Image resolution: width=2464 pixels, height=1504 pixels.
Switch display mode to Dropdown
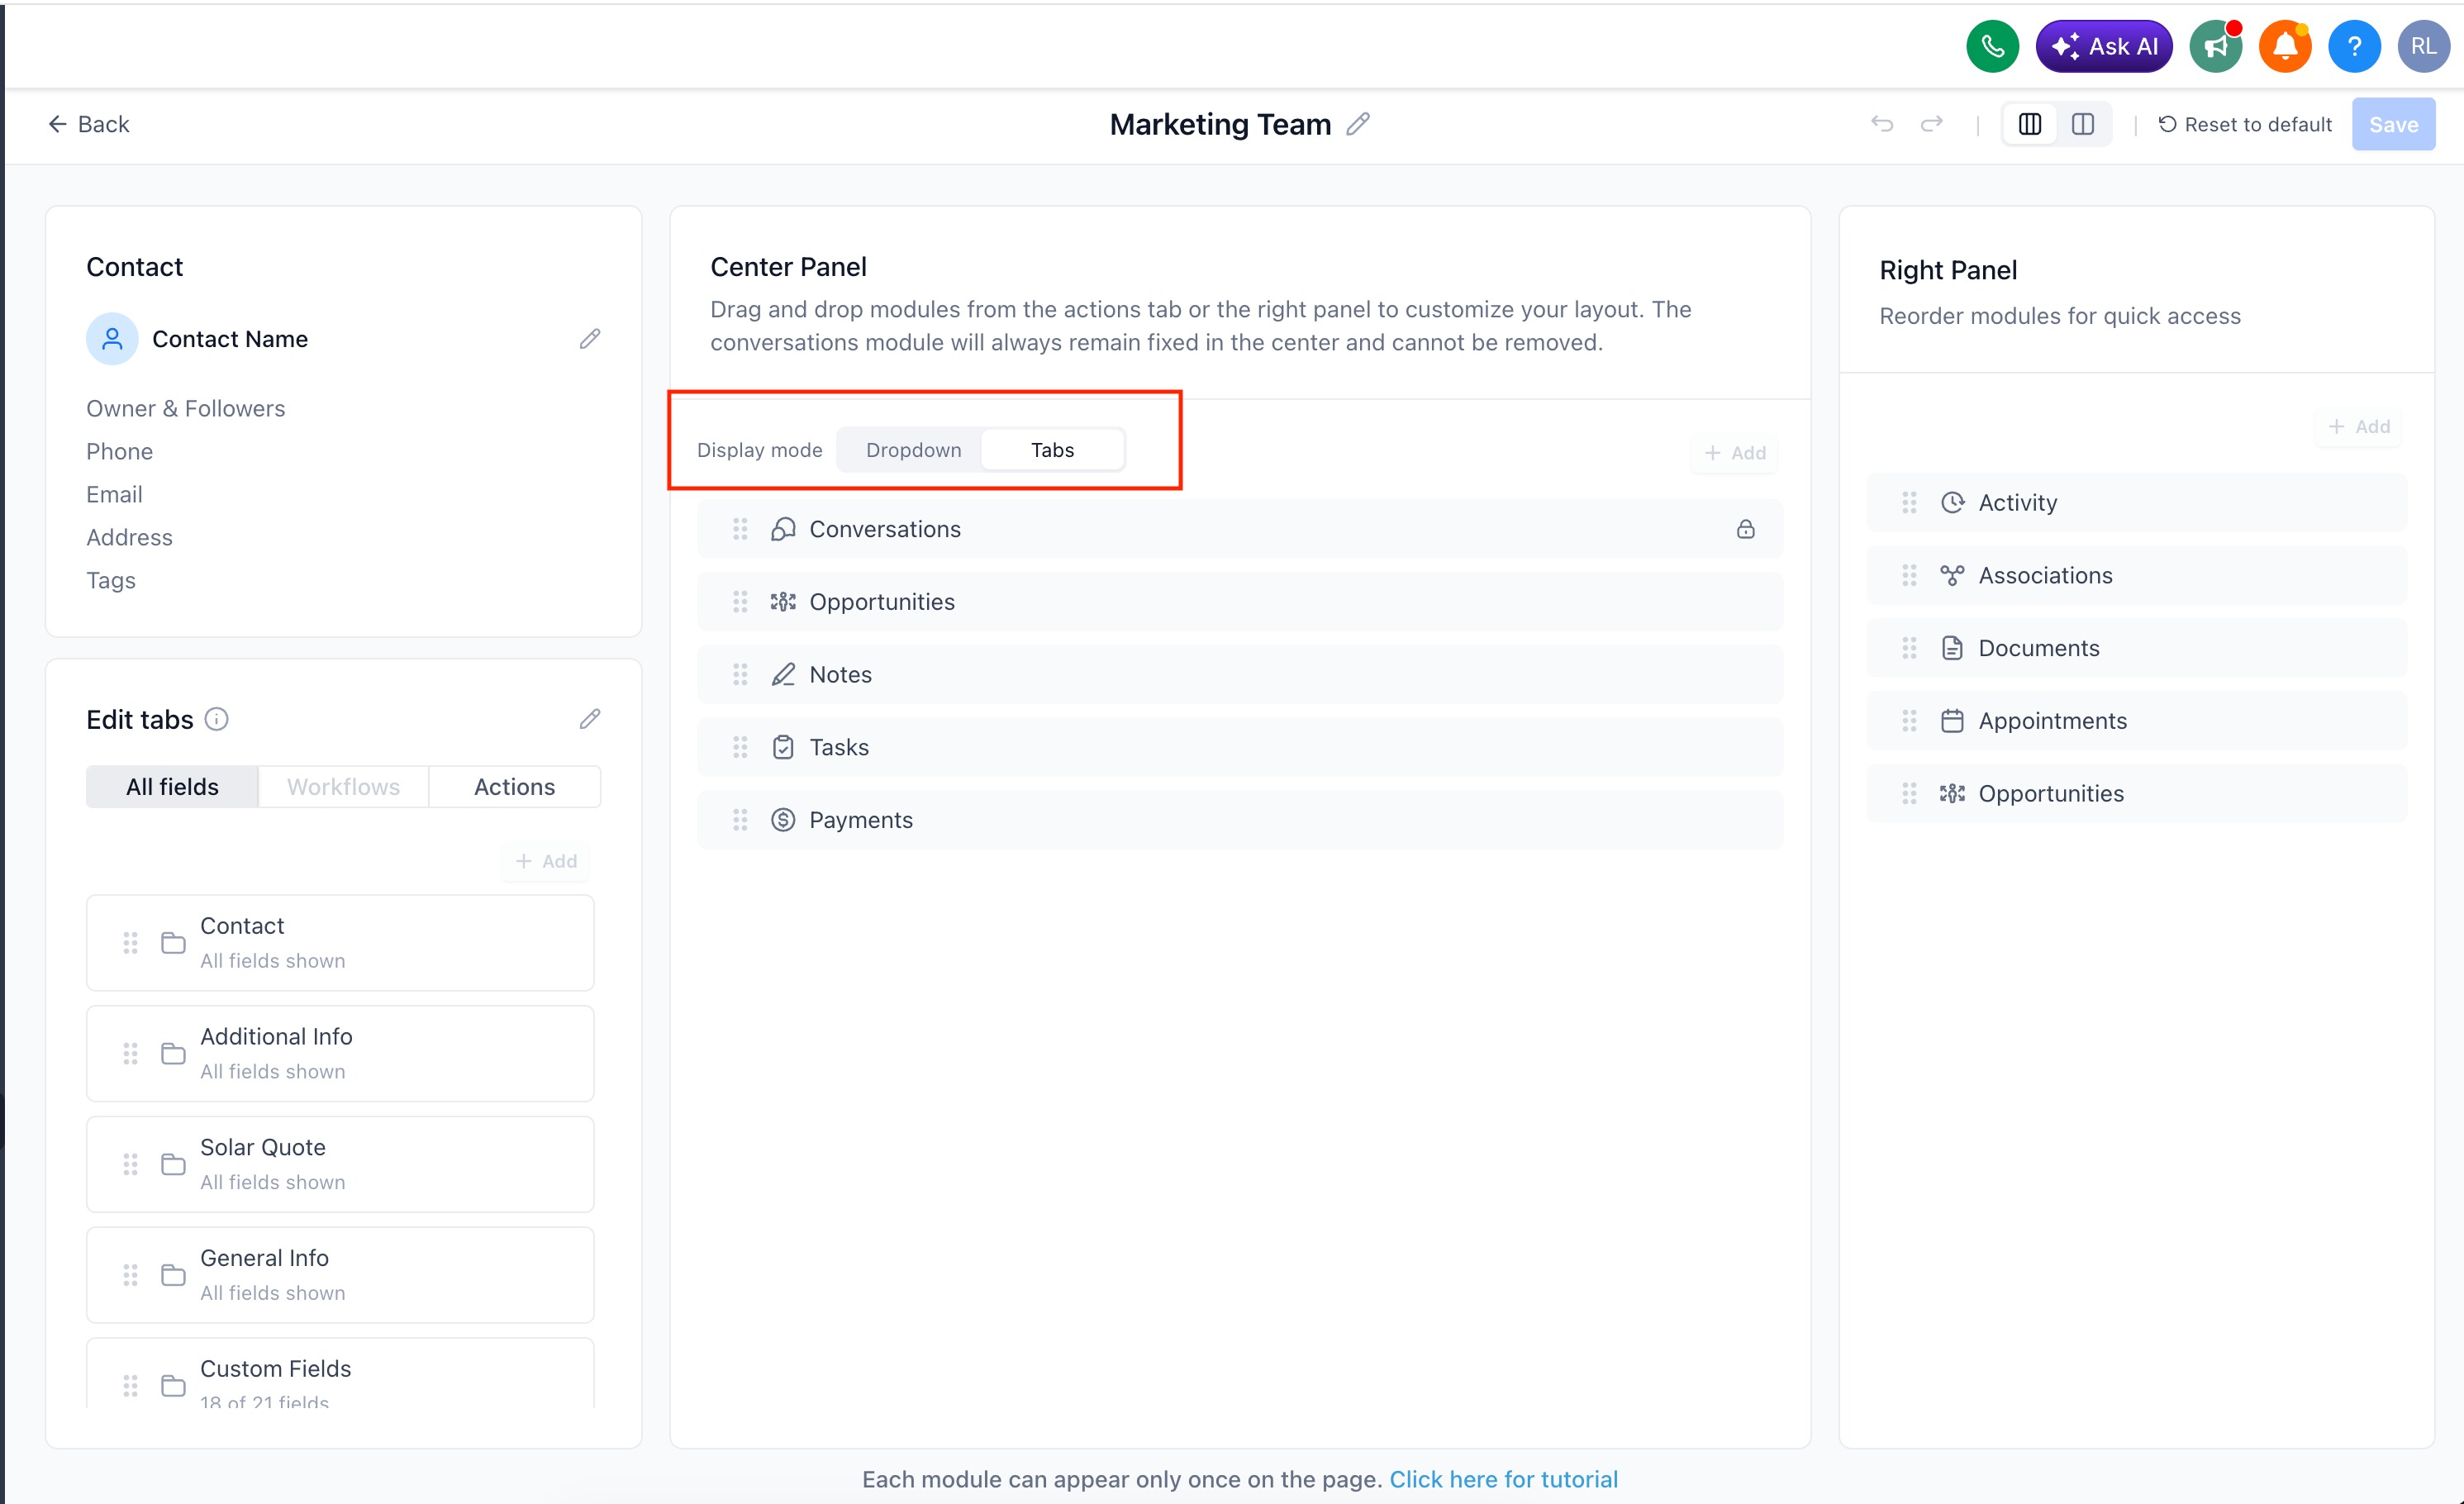[x=913, y=450]
